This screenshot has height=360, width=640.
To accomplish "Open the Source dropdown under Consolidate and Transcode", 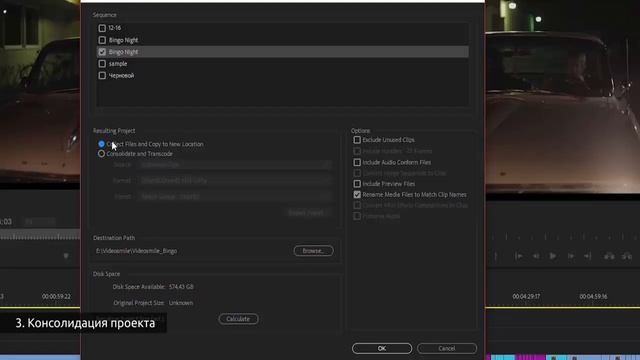I will [x=234, y=165].
